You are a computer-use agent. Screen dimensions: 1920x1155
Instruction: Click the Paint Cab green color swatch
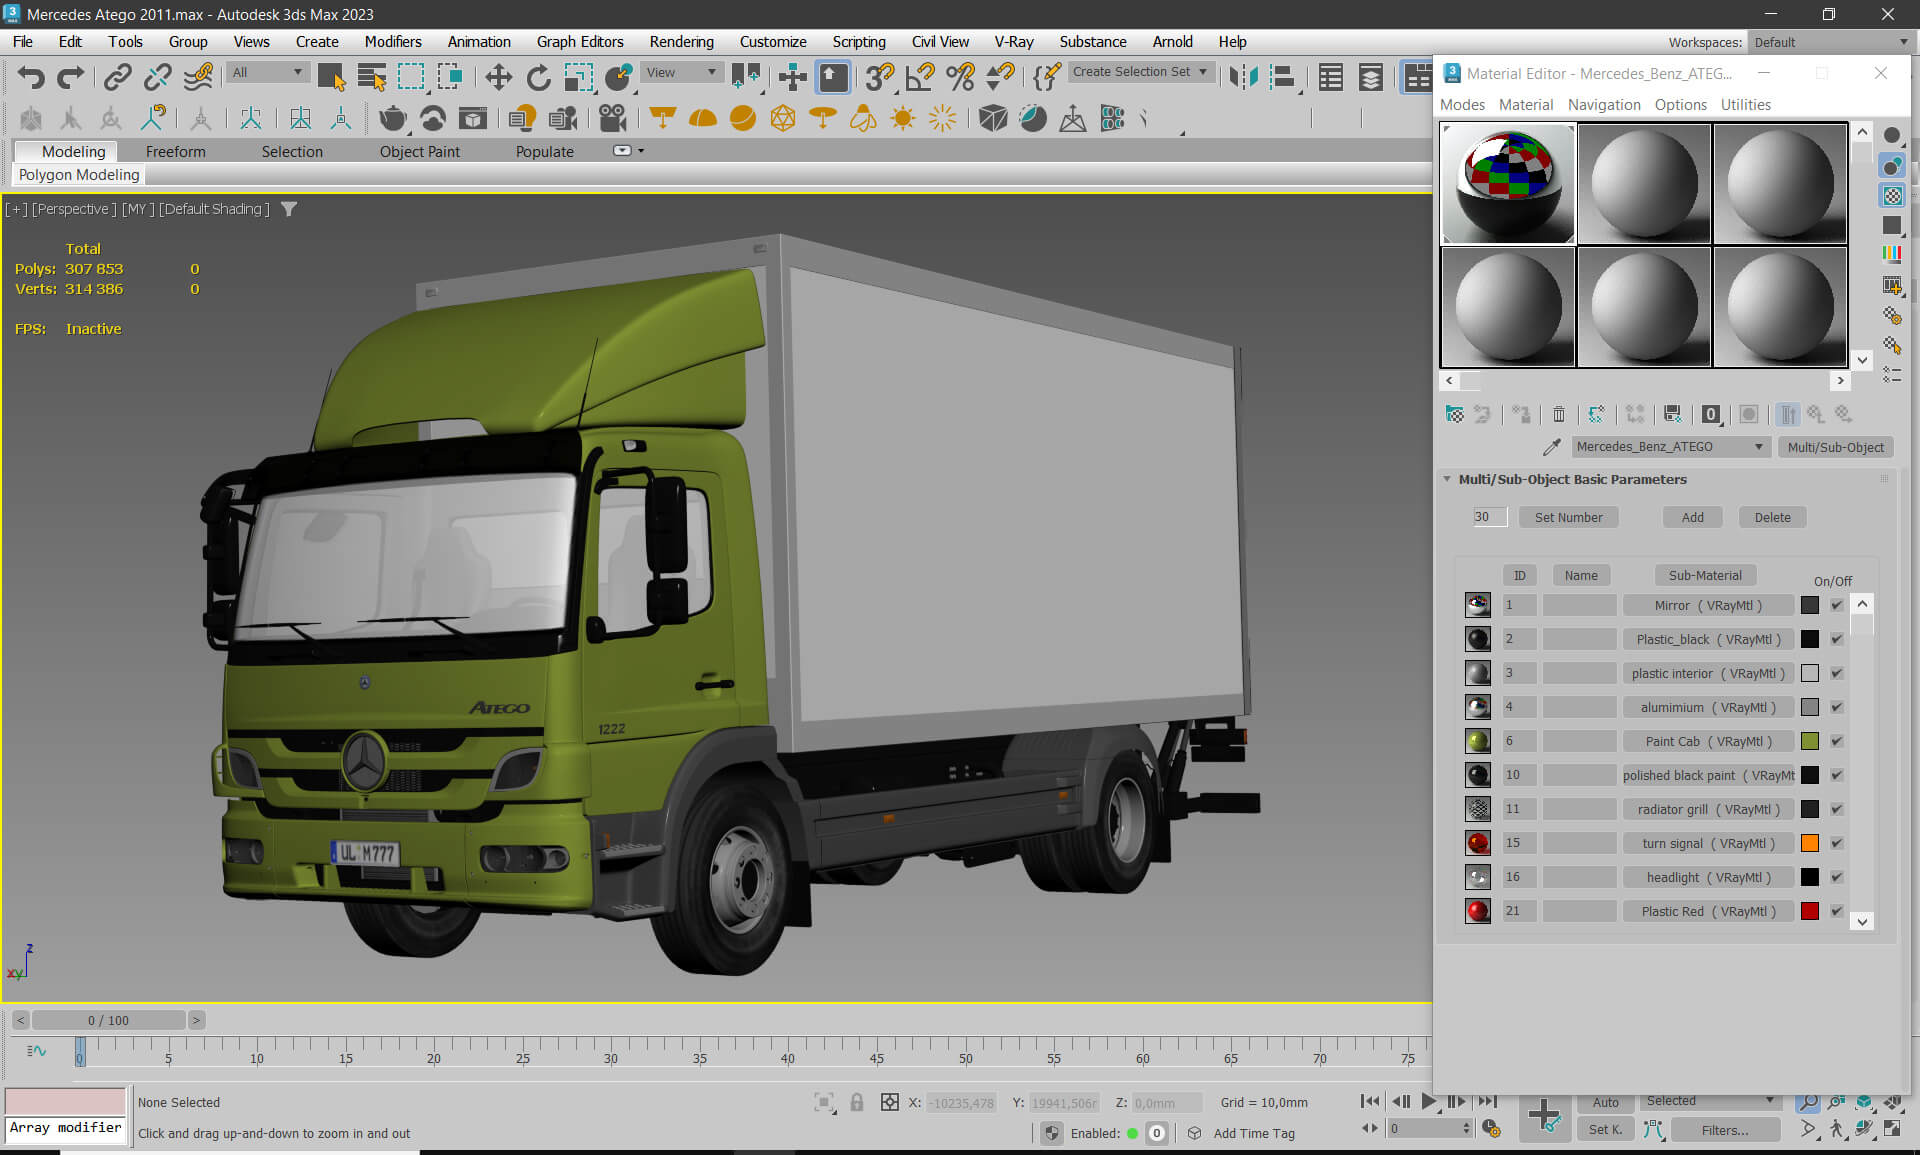[x=1809, y=741]
